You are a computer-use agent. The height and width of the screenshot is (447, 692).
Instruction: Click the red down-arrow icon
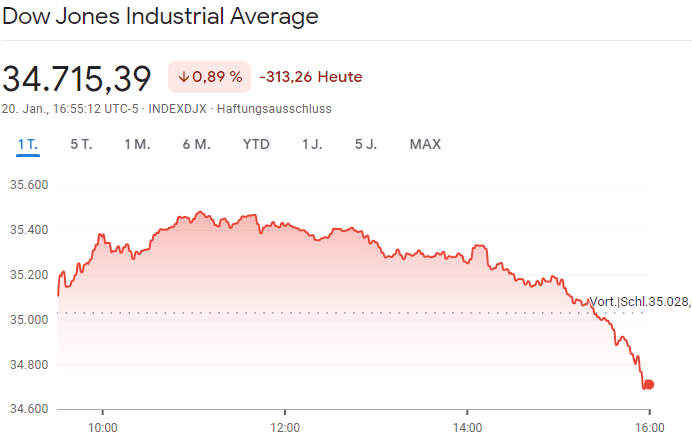[x=184, y=77]
